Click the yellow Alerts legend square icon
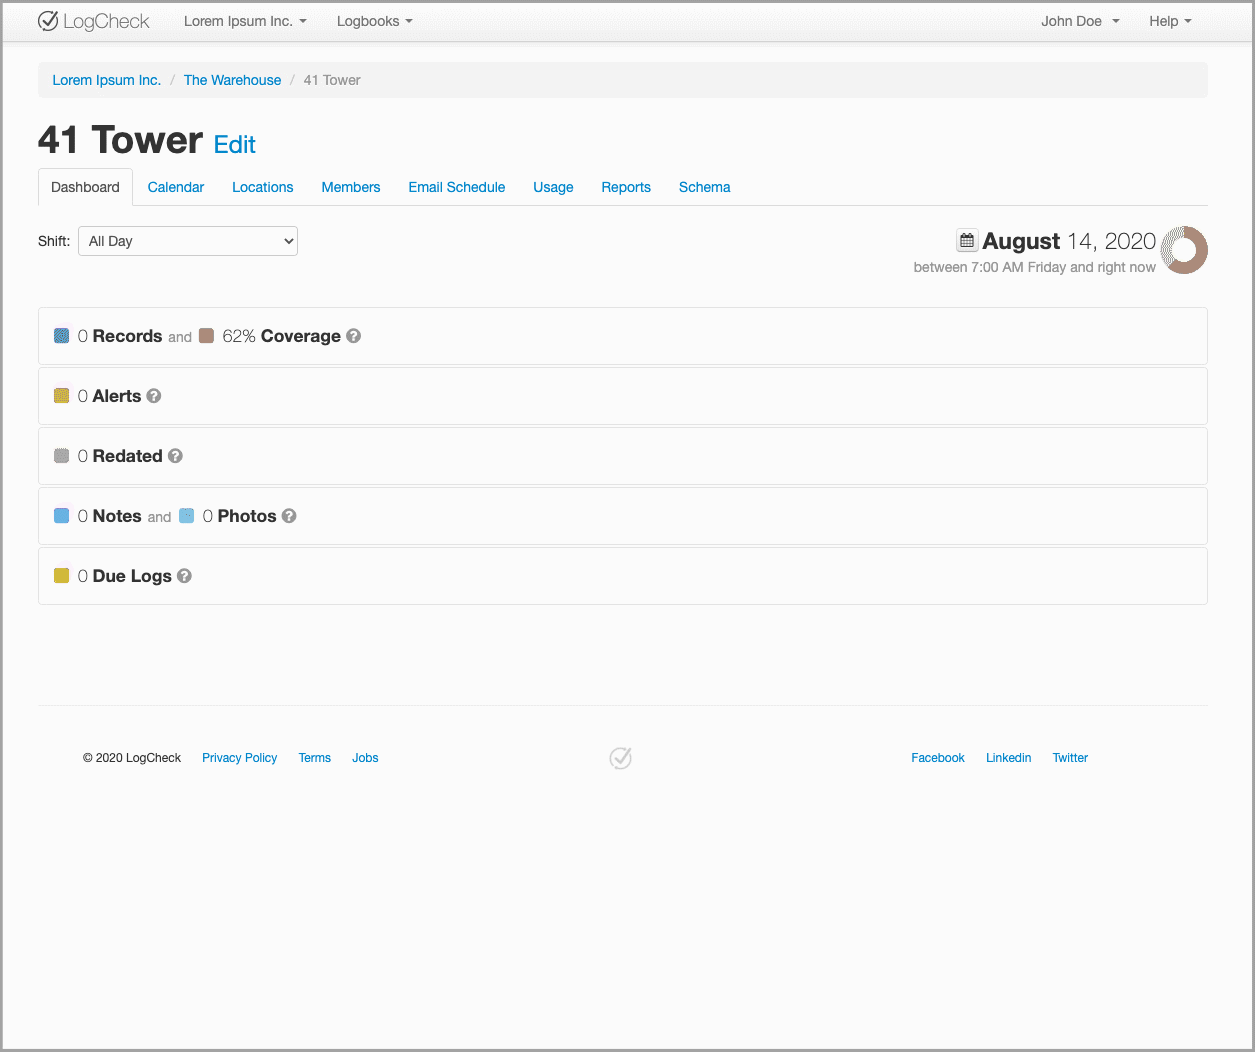Screen dimensions: 1255x1052 tap(61, 396)
